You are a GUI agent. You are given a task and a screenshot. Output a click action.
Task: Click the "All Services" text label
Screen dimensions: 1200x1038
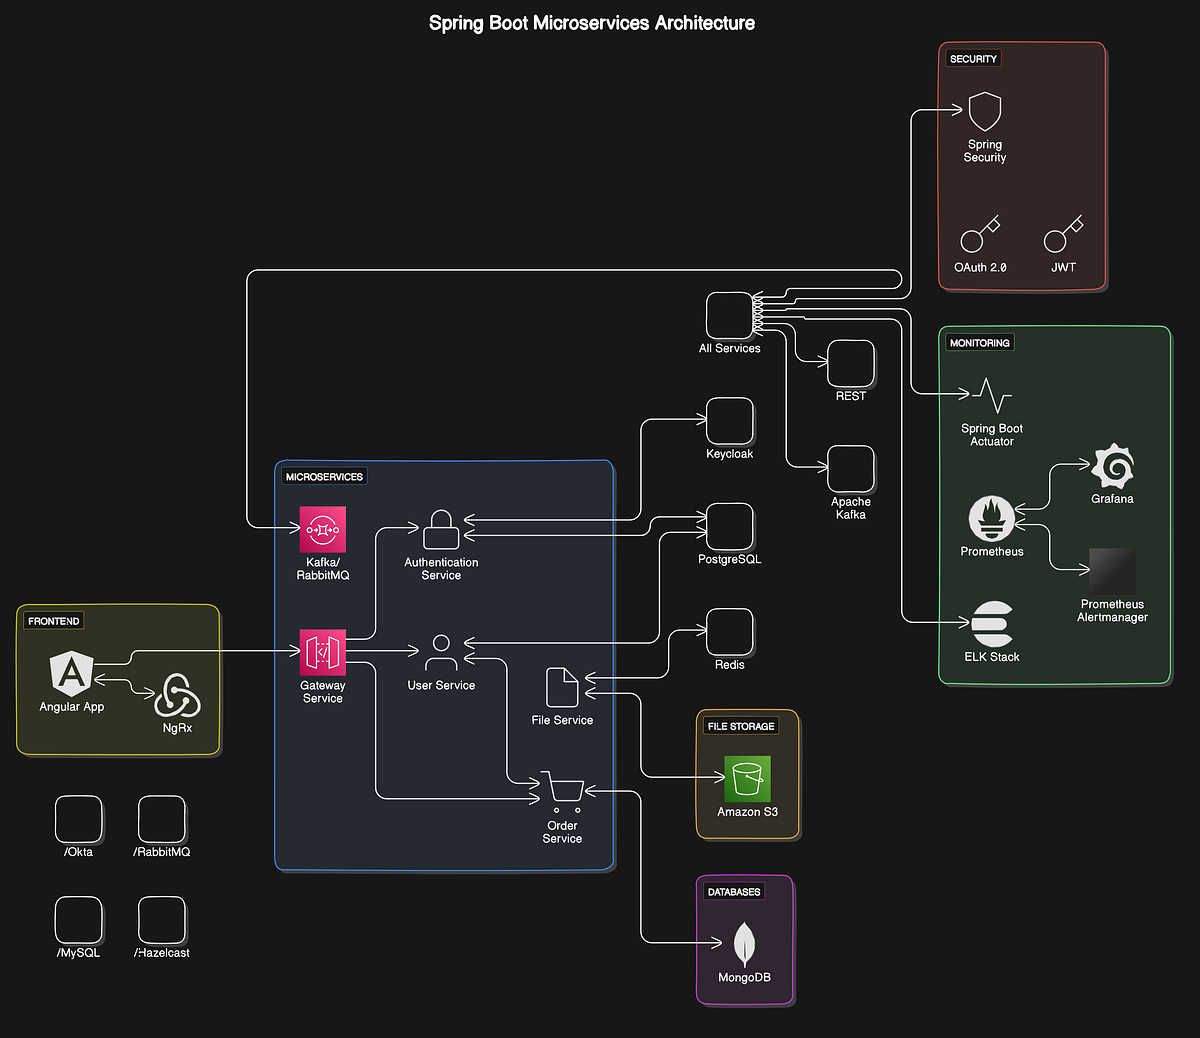pos(729,349)
